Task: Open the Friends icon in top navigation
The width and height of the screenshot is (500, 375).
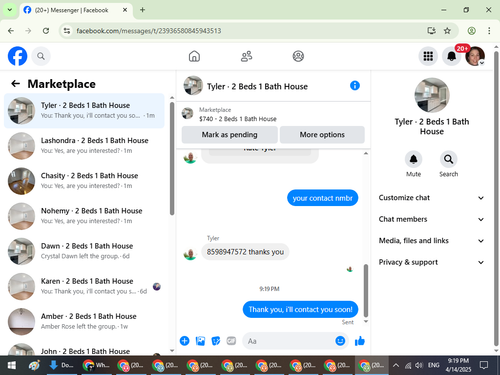Action: coord(247,56)
